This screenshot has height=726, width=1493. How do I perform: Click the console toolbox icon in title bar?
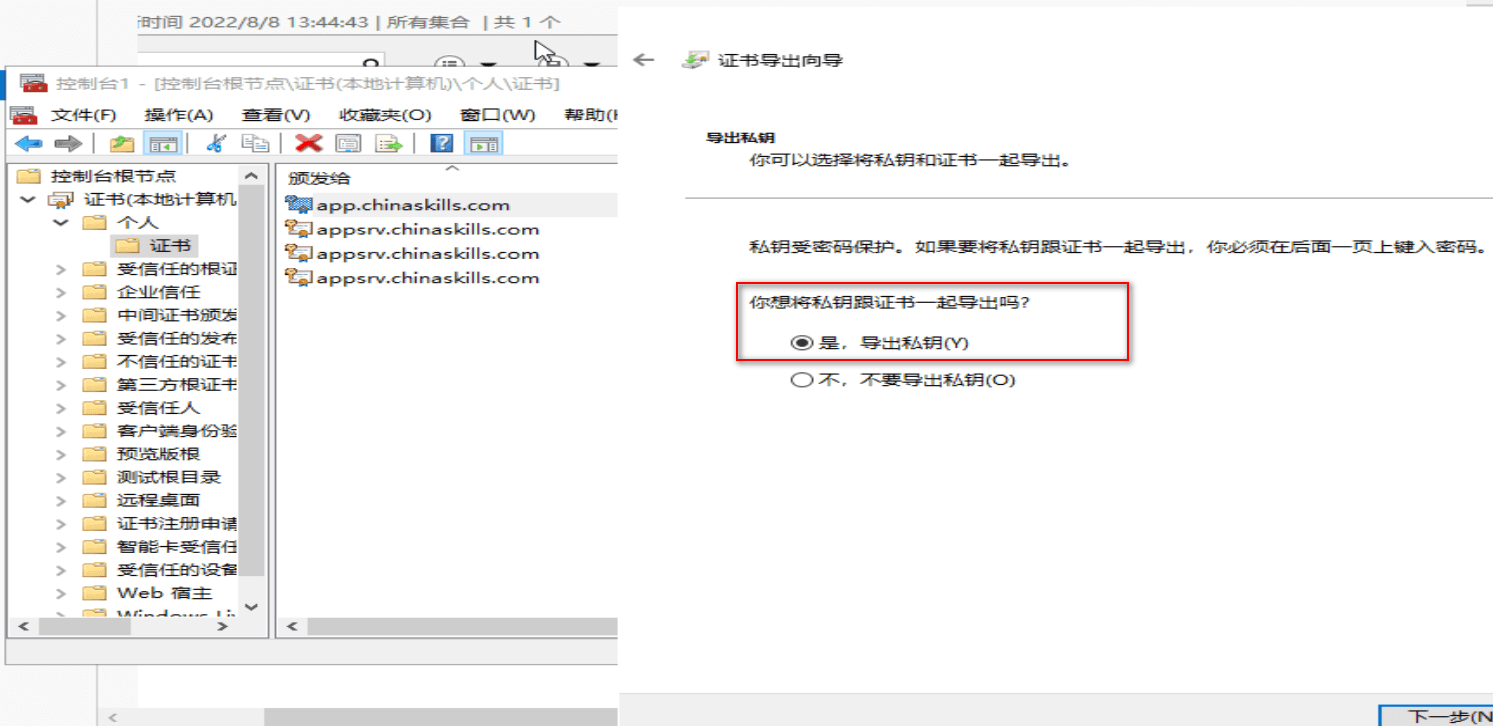(33, 83)
